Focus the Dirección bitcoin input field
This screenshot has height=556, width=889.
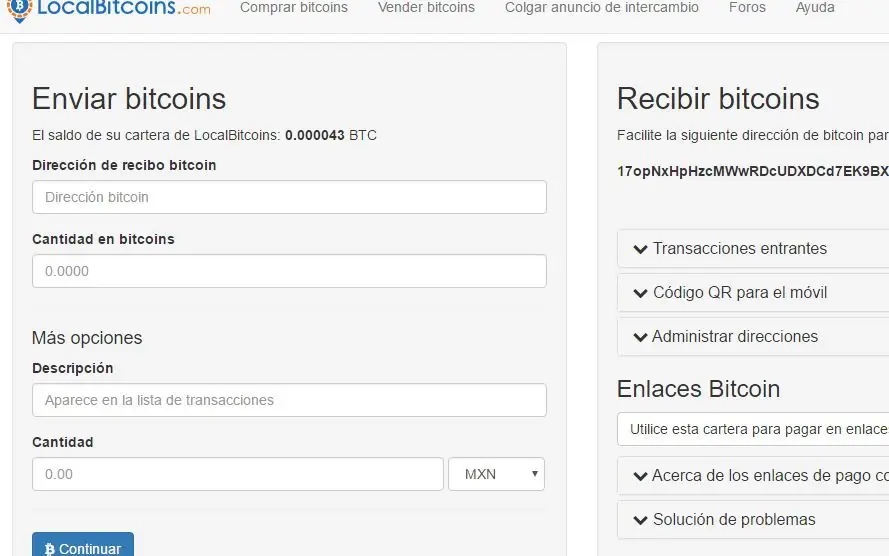point(289,197)
